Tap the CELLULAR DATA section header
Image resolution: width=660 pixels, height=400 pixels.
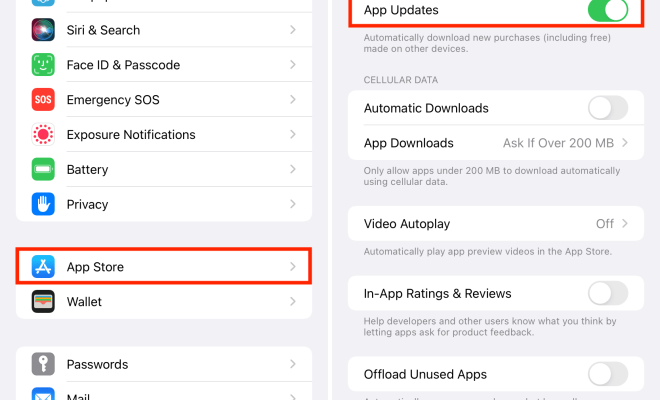point(401,80)
